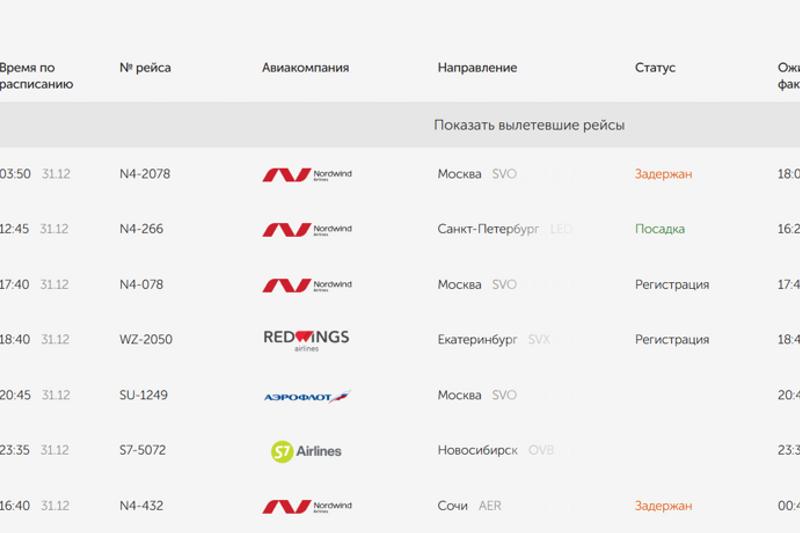Screen dimensions: 800x533
Task: Click the Направление column header
Action: 477,68
